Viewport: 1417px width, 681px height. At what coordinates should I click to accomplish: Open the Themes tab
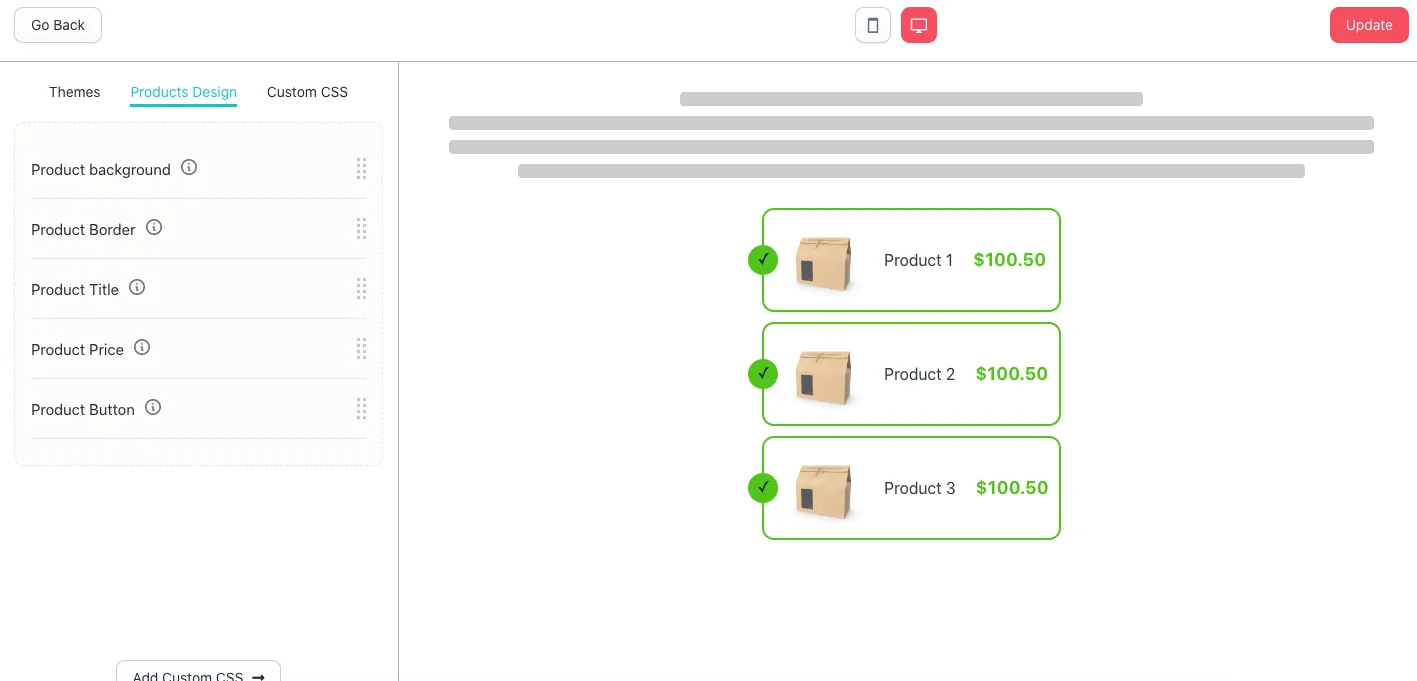click(x=75, y=92)
